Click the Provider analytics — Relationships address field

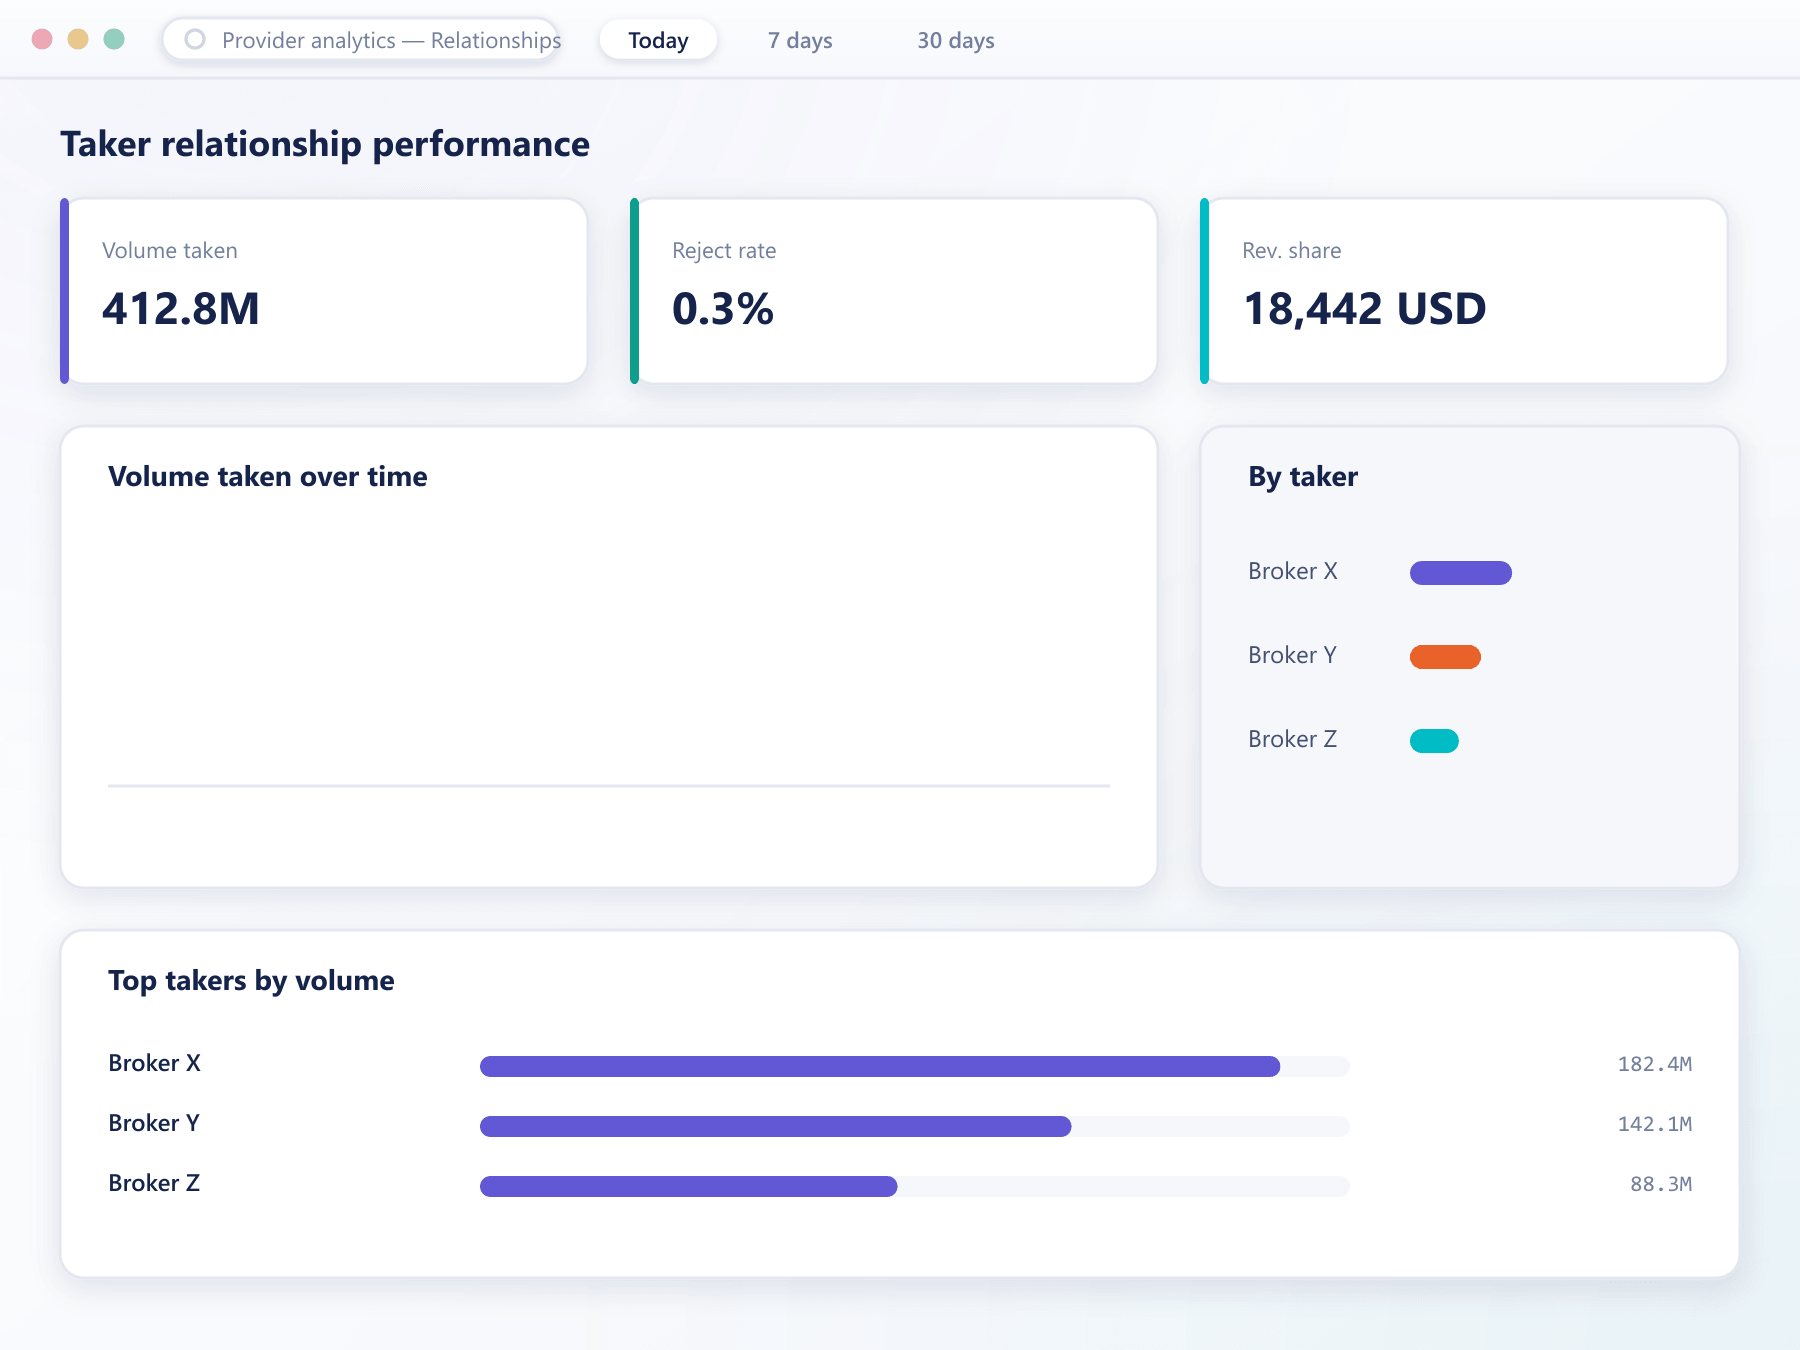point(361,40)
